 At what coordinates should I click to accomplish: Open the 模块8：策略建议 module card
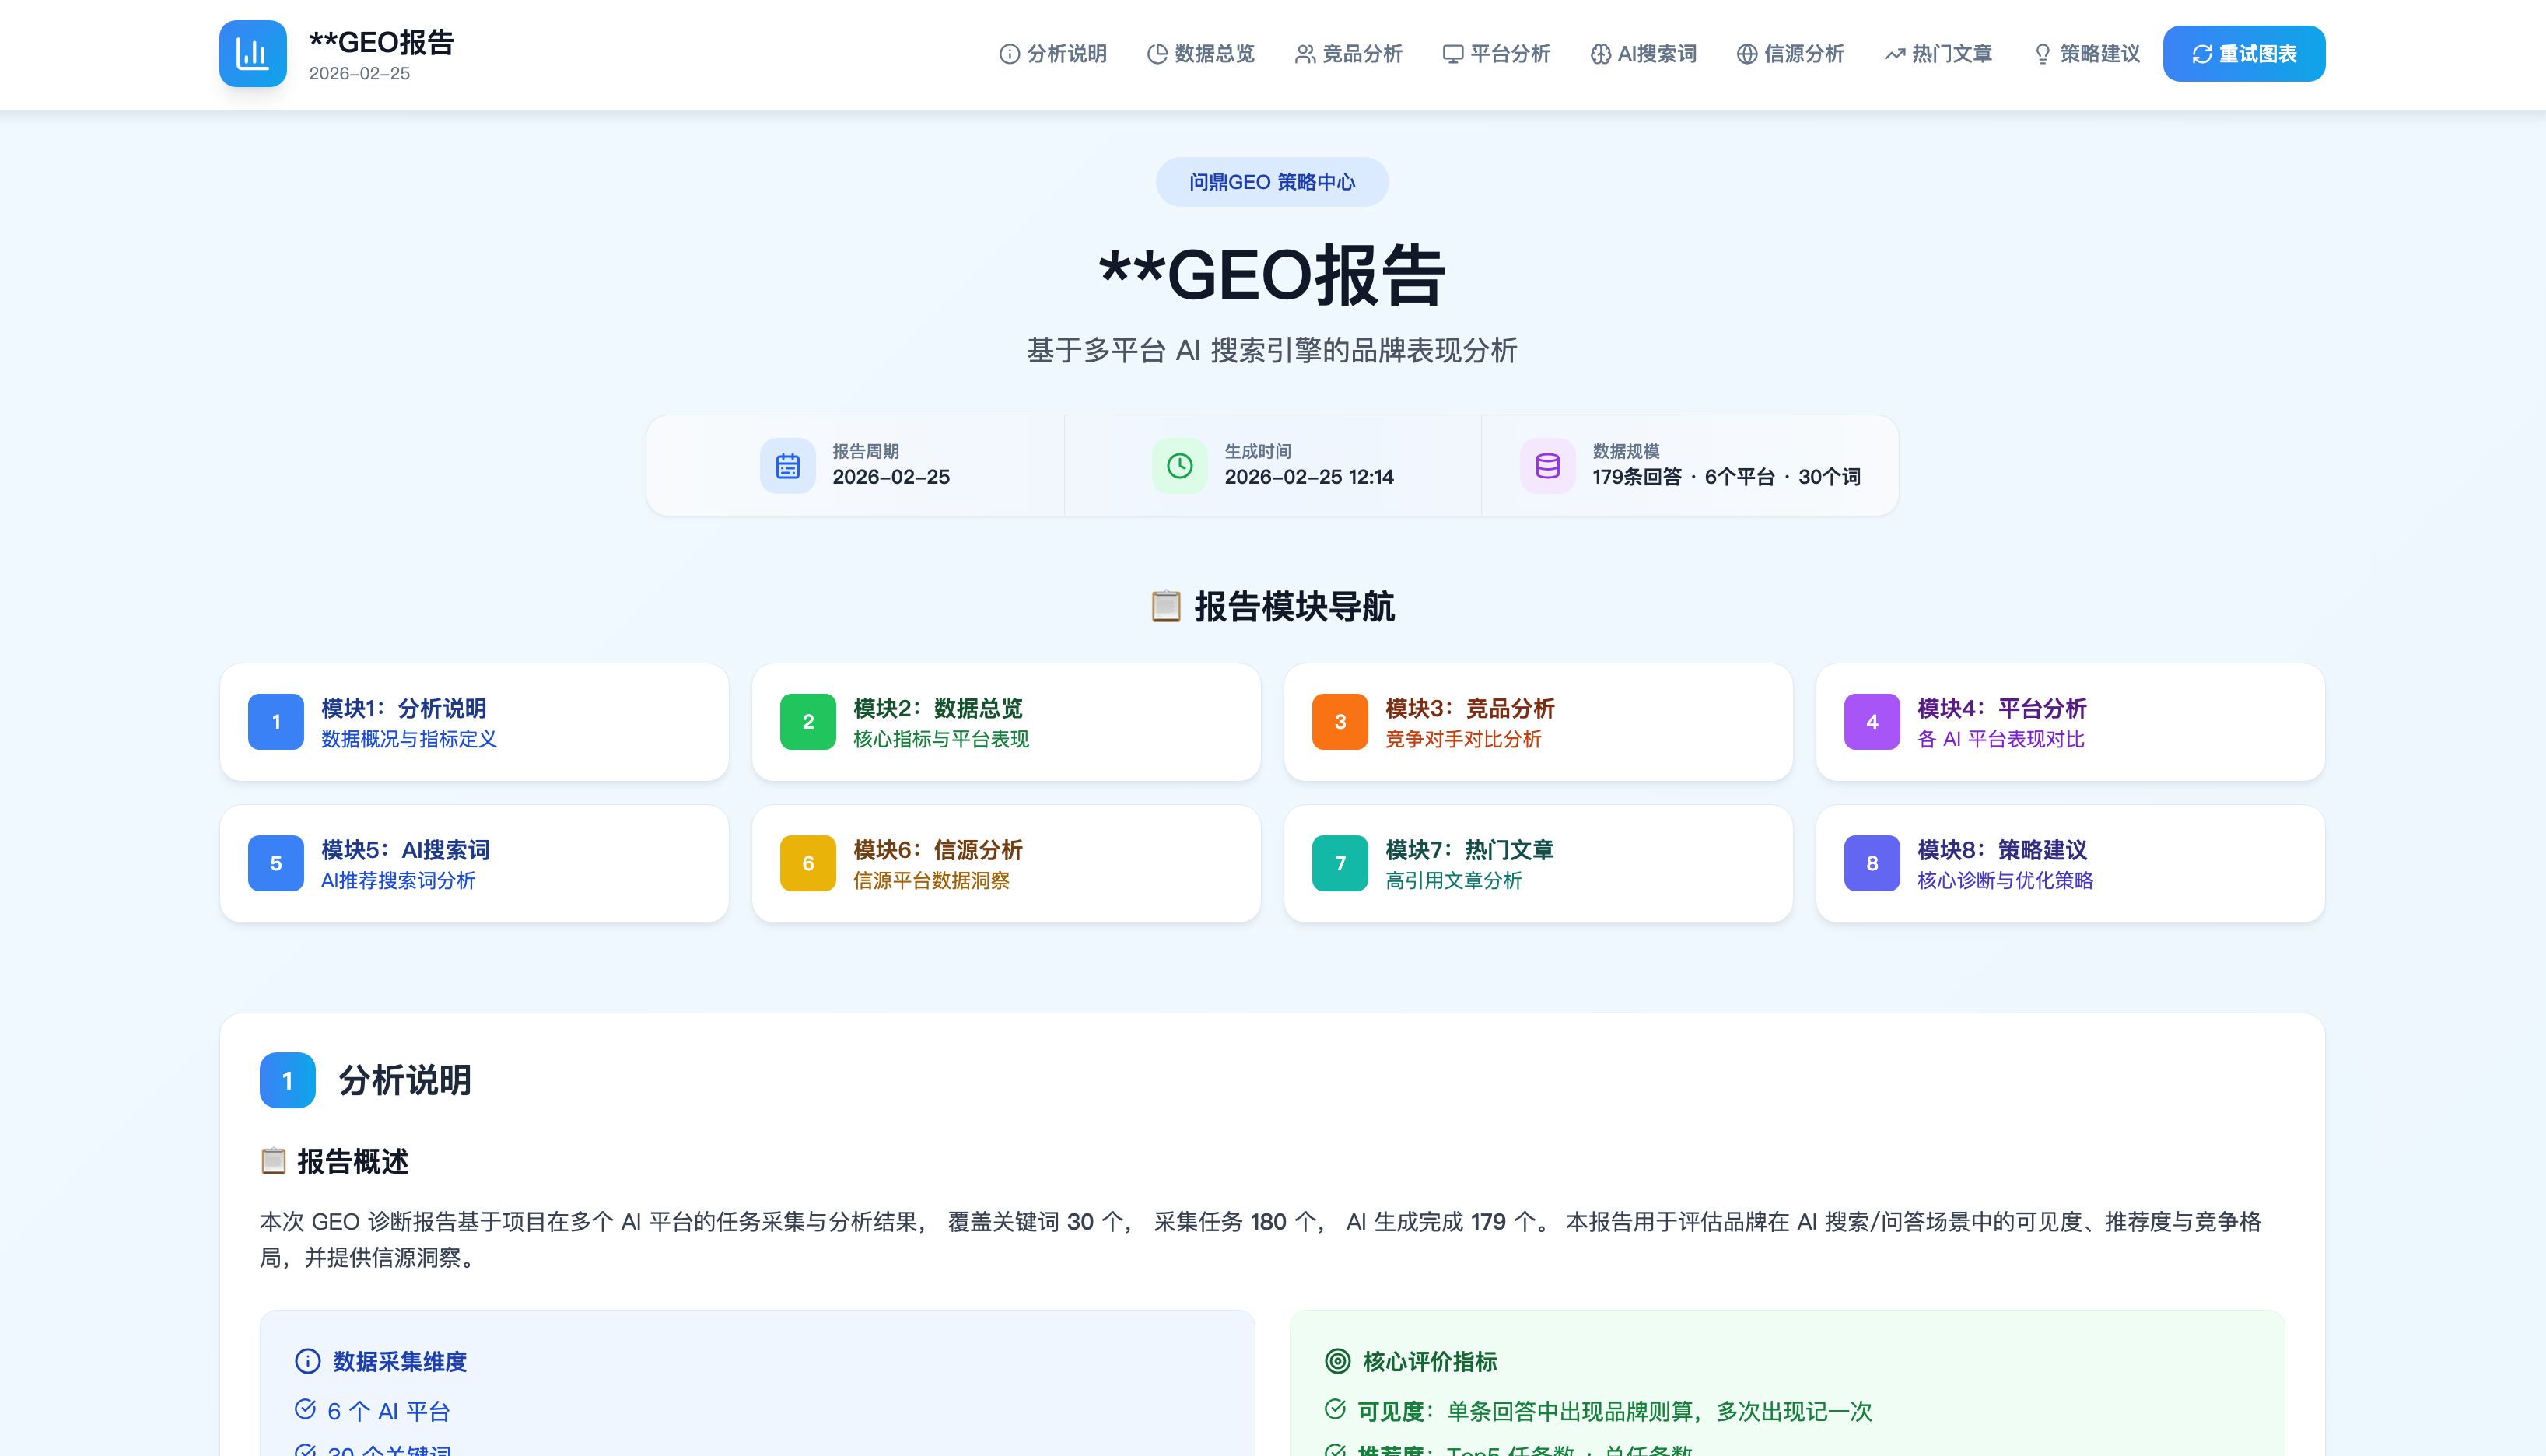pos(2070,863)
